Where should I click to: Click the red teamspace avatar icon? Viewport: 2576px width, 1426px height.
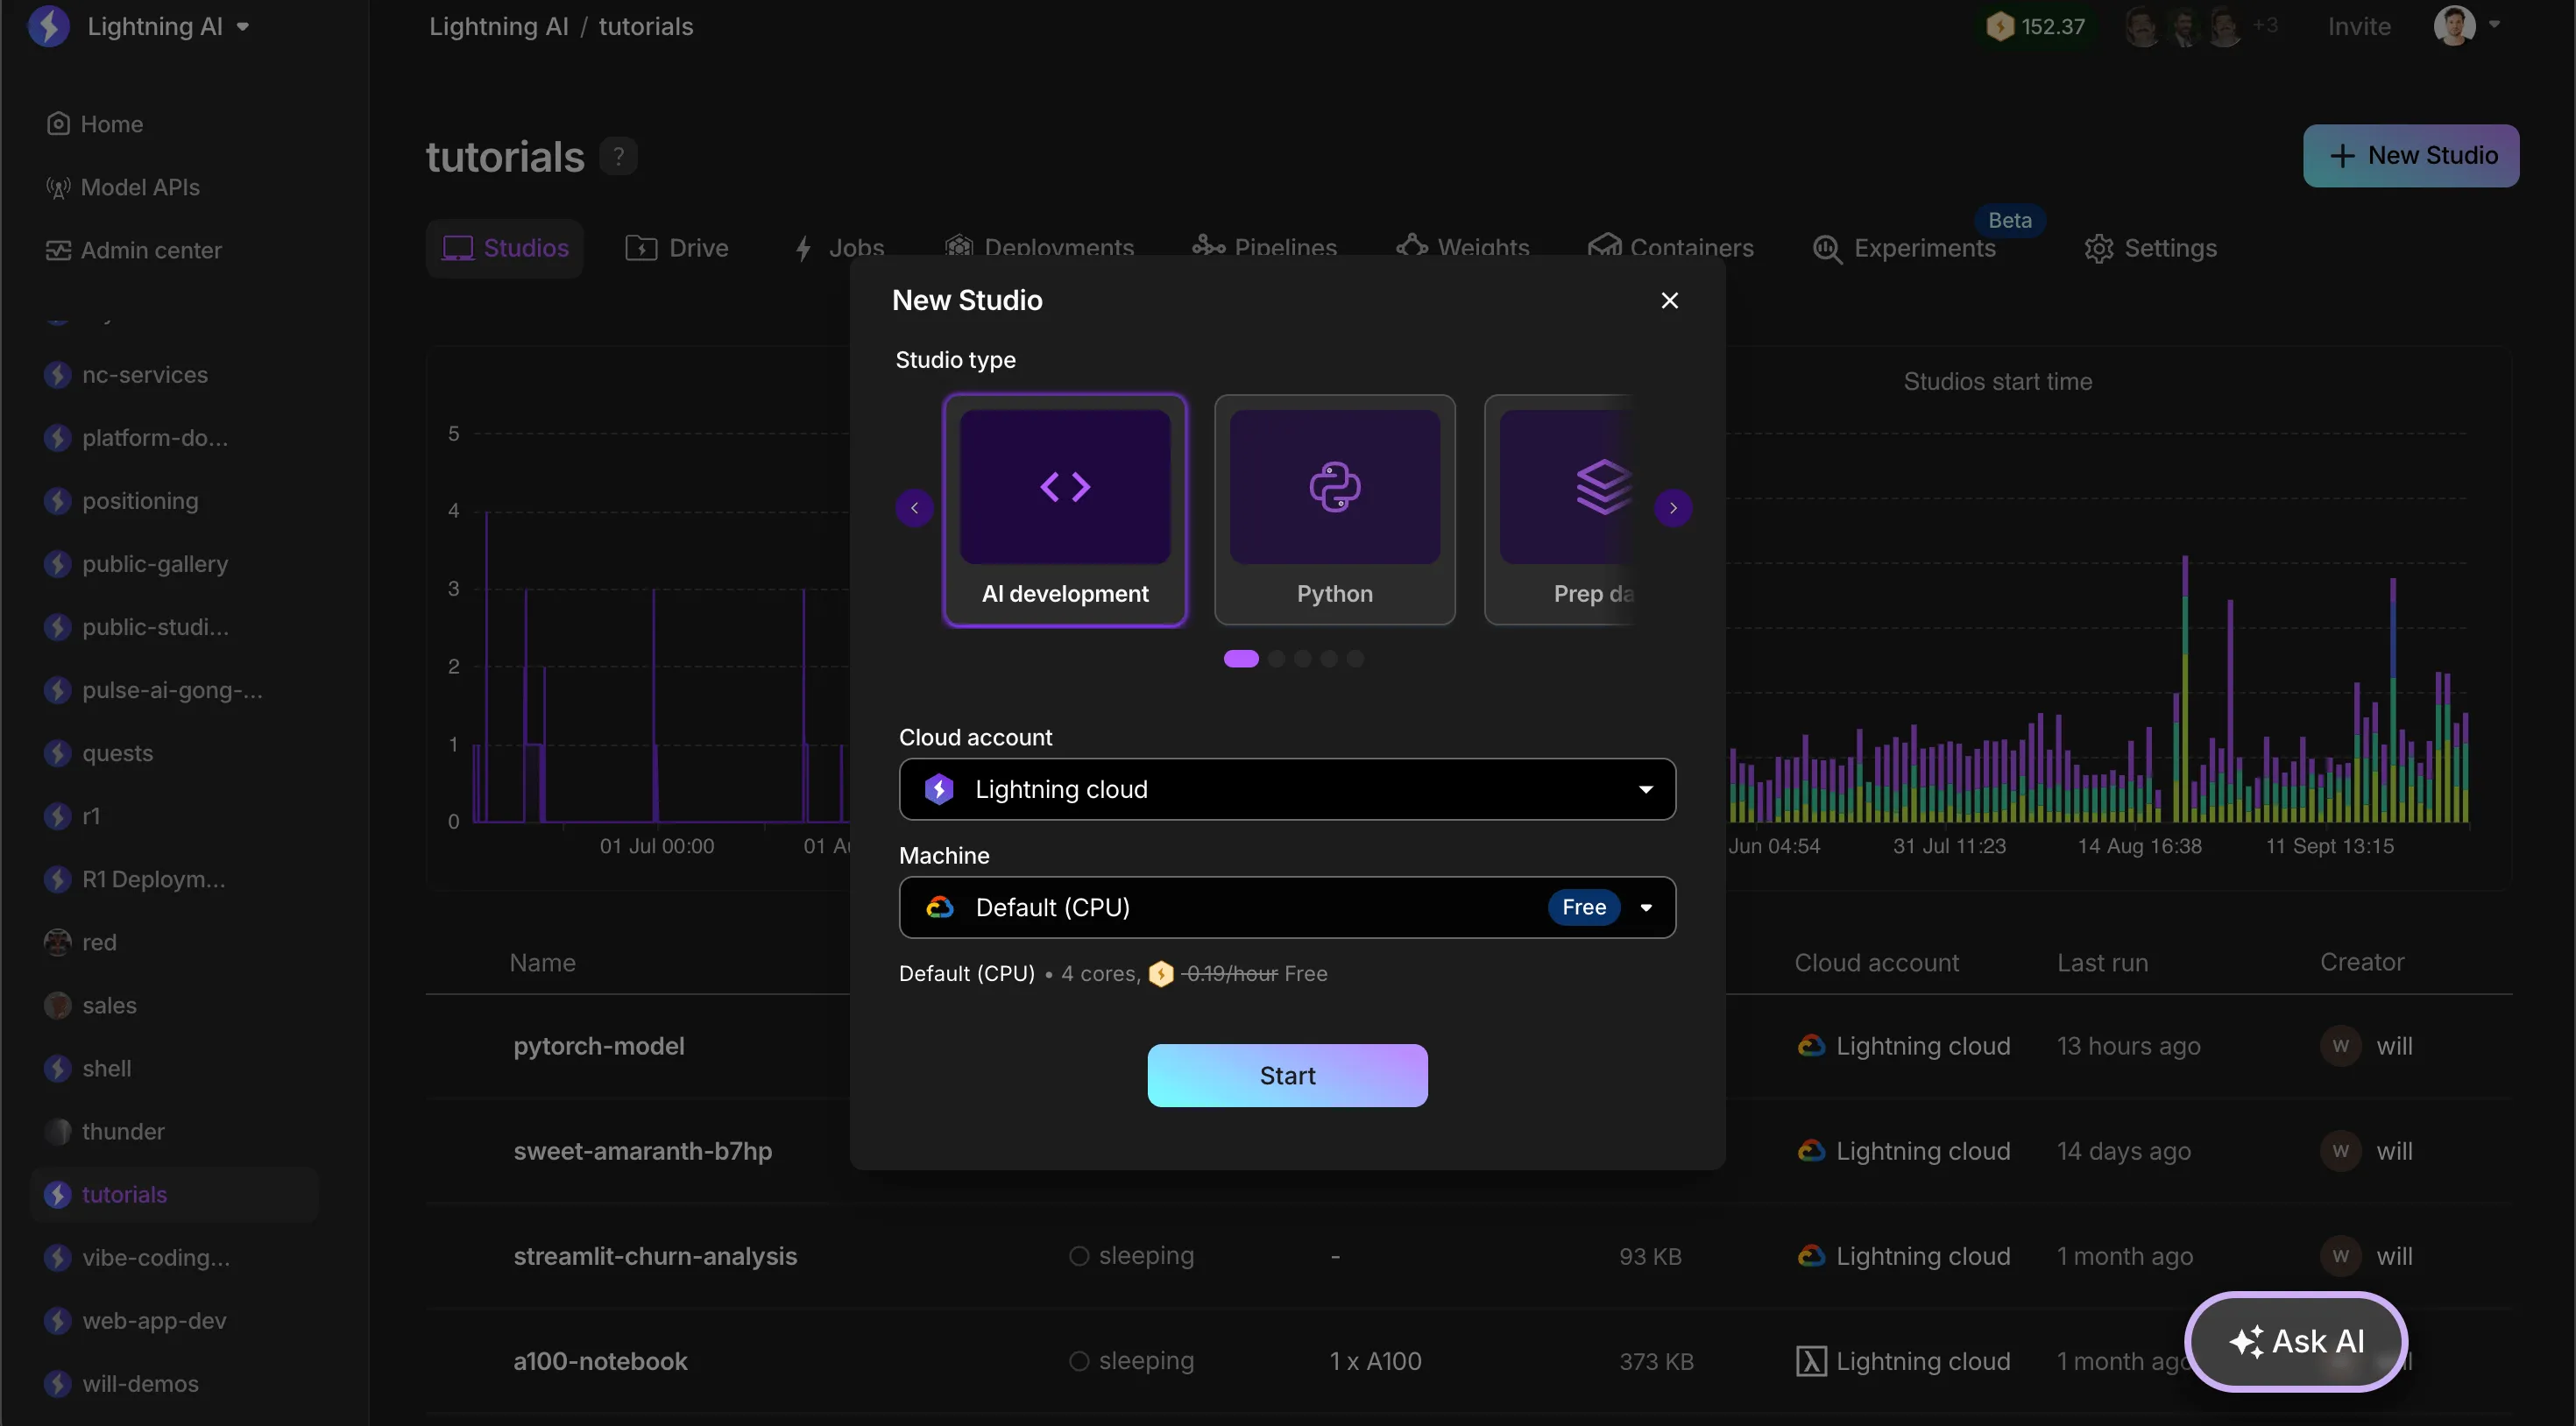click(x=58, y=942)
